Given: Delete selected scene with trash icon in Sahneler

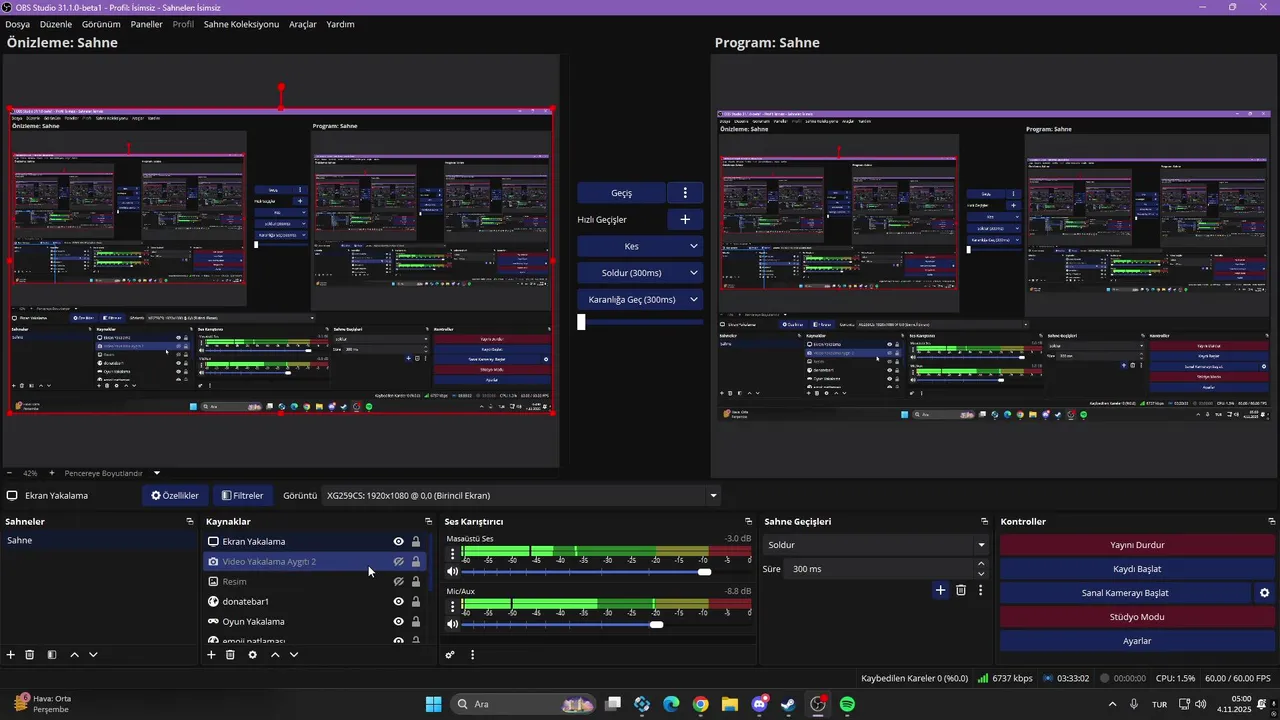Looking at the screenshot, I should tap(30, 654).
